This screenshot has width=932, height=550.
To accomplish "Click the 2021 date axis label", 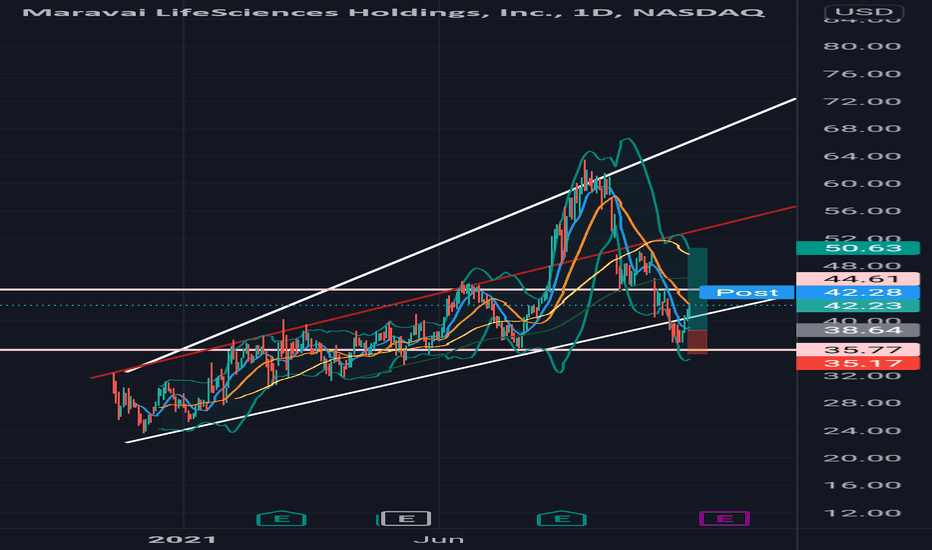I will click(x=182, y=539).
